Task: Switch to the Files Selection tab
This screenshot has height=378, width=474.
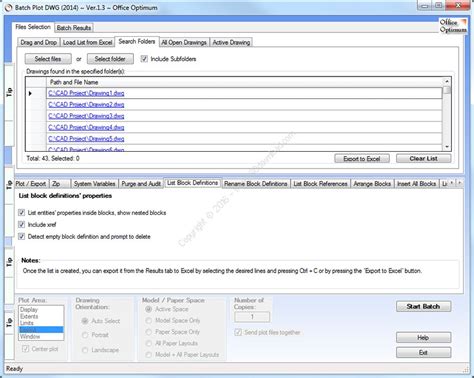Action: 33,27
